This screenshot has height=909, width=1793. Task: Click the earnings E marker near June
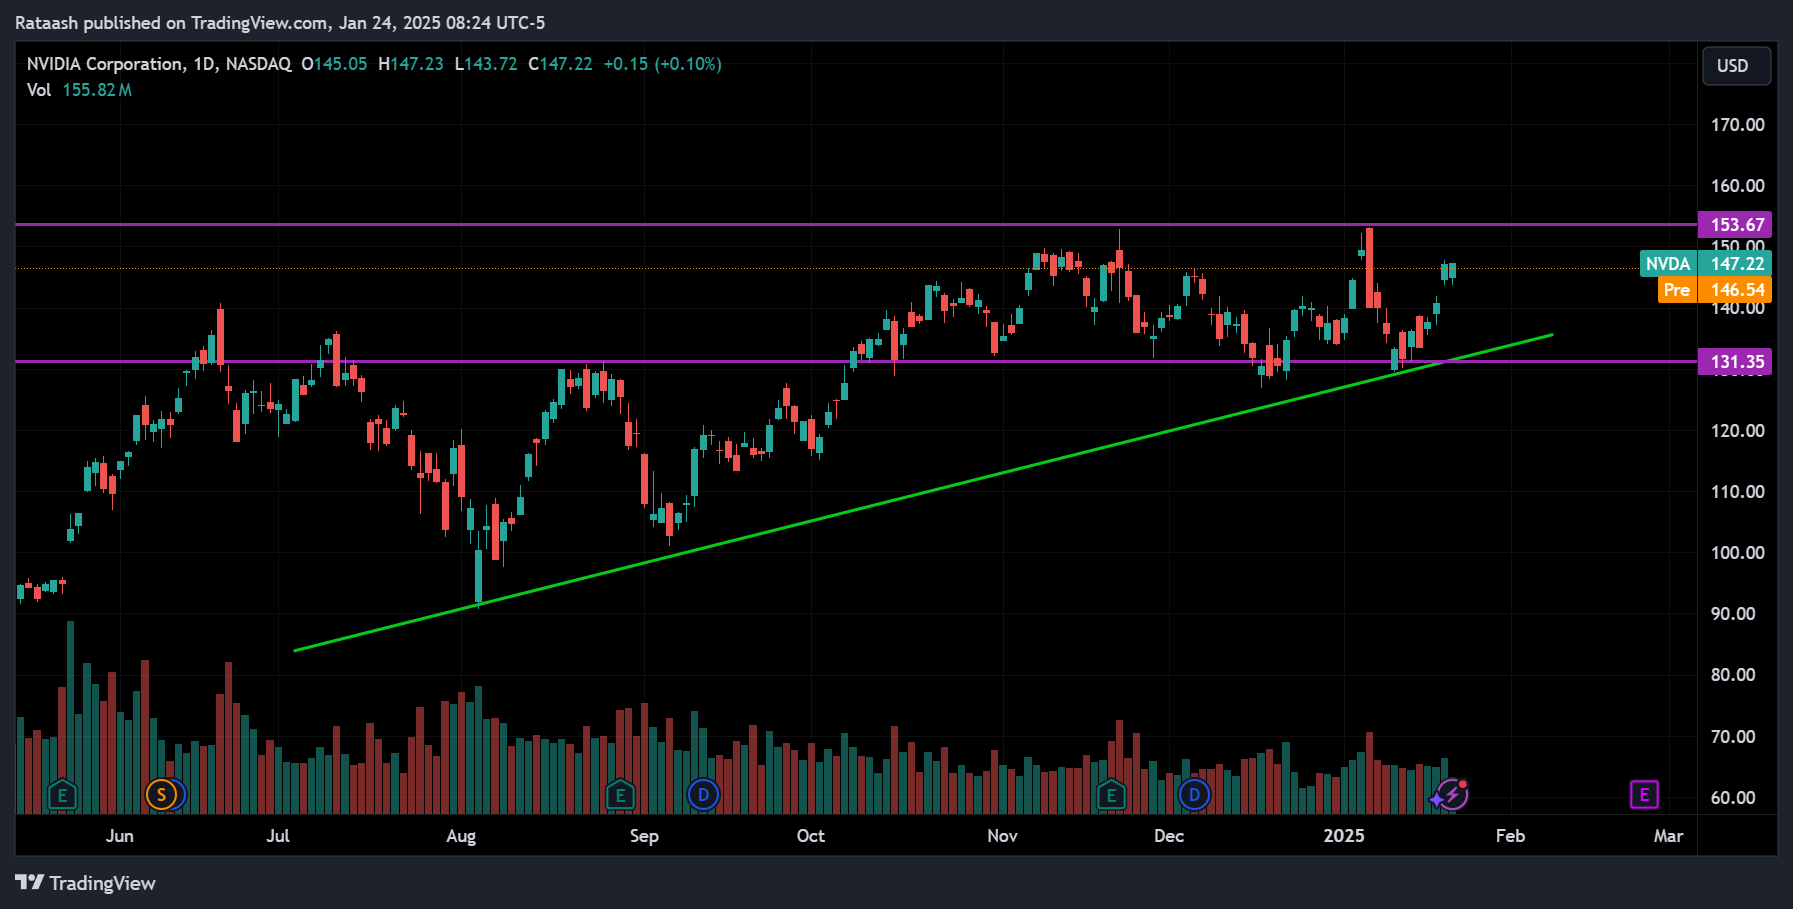point(62,796)
